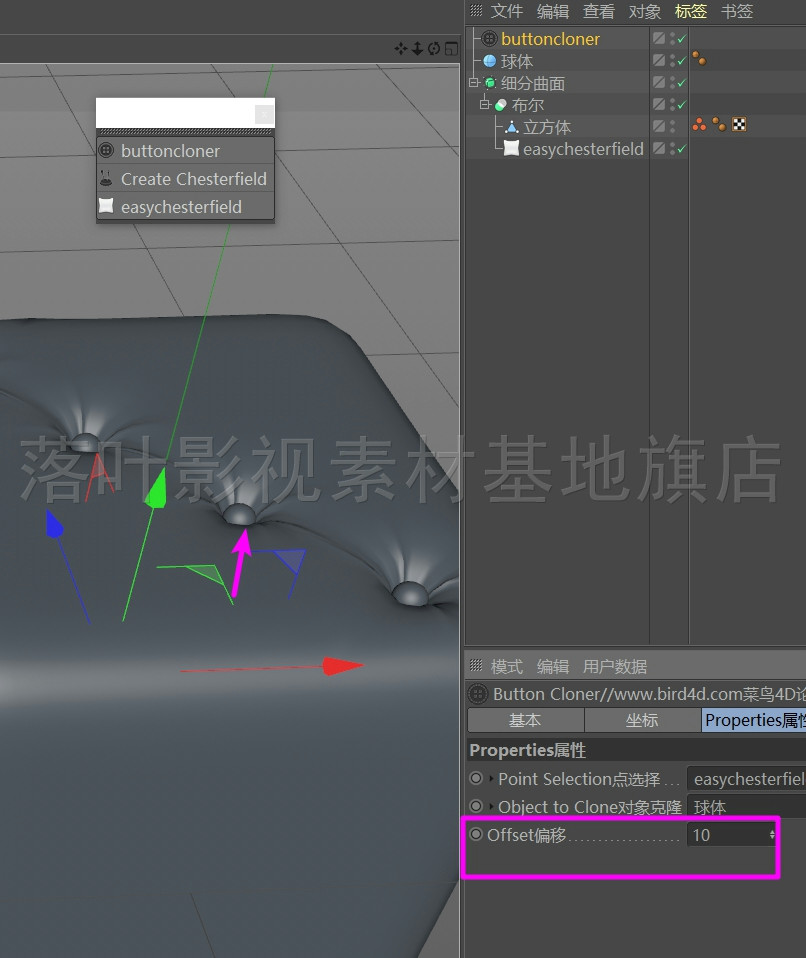Close the small popup with its x button
The height and width of the screenshot is (958, 806).
pos(264,114)
